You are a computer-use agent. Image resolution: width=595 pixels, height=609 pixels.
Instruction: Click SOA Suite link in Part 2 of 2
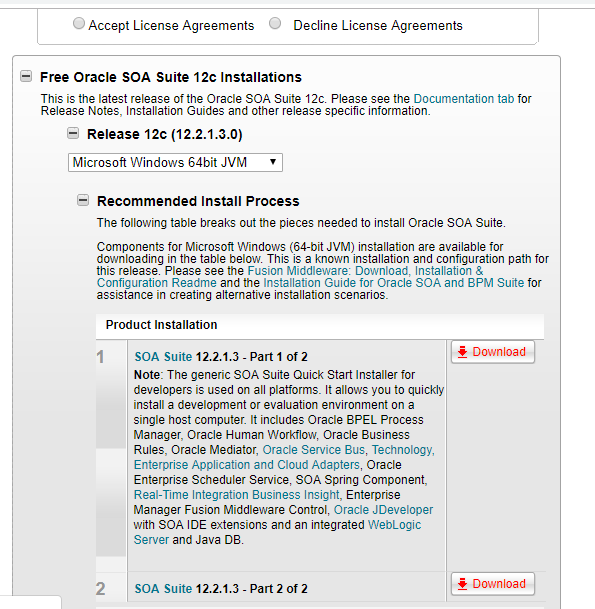coord(163,588)
